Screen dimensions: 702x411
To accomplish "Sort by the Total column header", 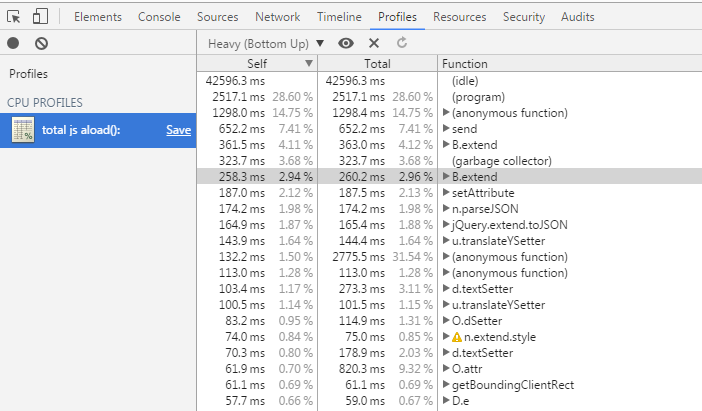I will tap(377, 64).
